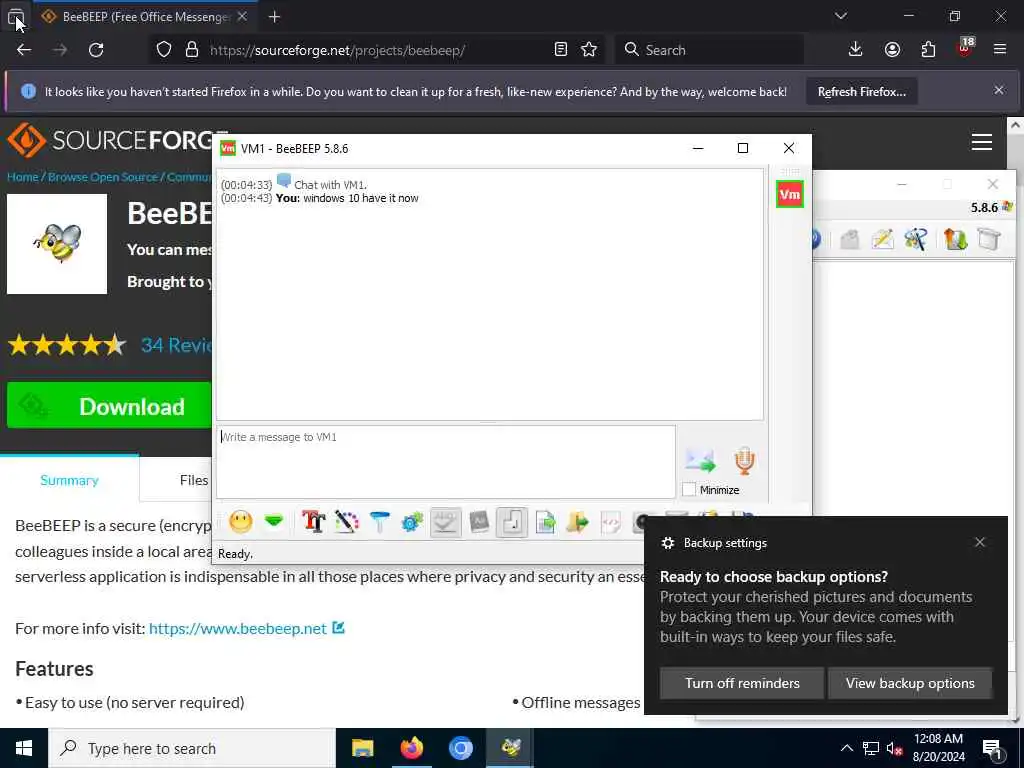Click the BeeBEEP bee project thumbnail
The image size is (1024, 768).
pyautogui.click(x=57, y=244)
